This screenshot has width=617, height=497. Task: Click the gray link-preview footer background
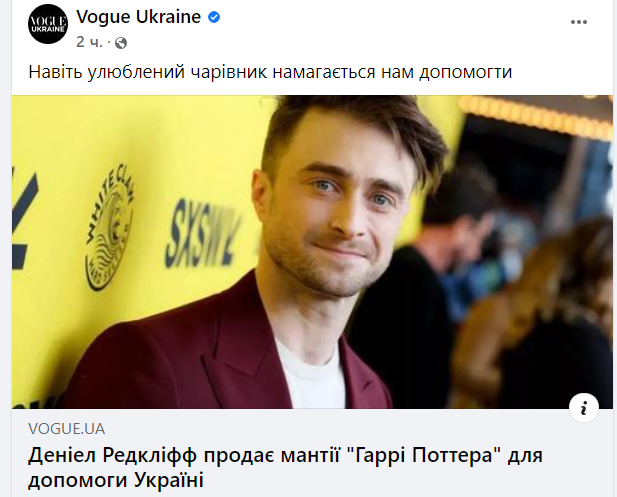312,453
